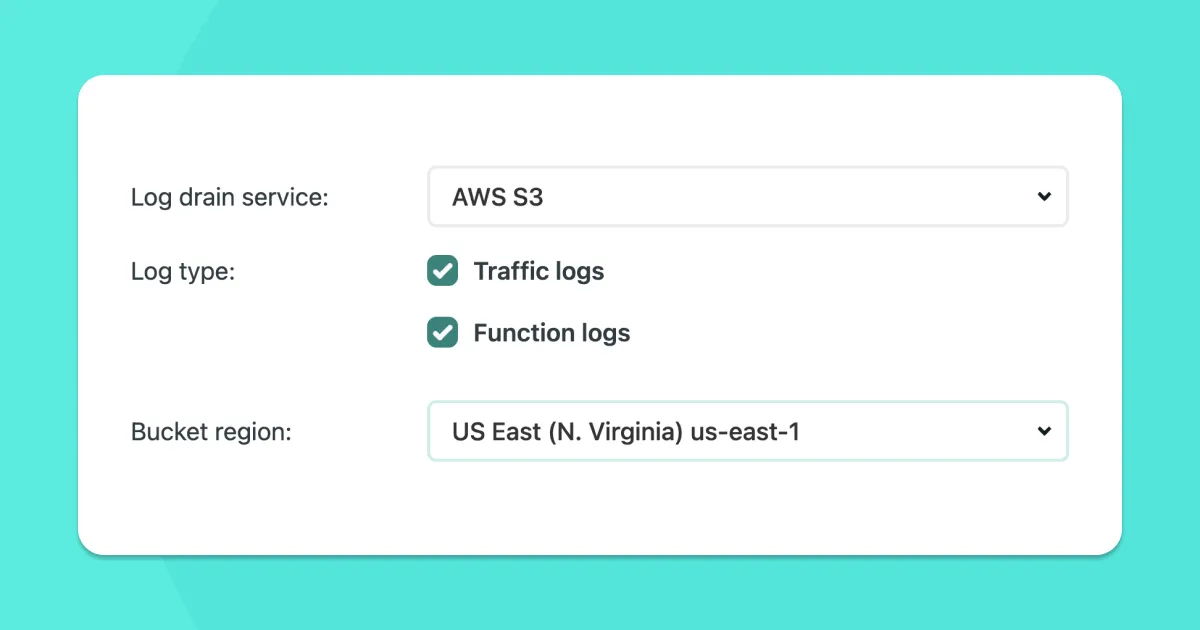Viewport: 1200px width, 630px height.
Task: Click empty space inside the AWS S3 select box
Action: pos(800,196)
